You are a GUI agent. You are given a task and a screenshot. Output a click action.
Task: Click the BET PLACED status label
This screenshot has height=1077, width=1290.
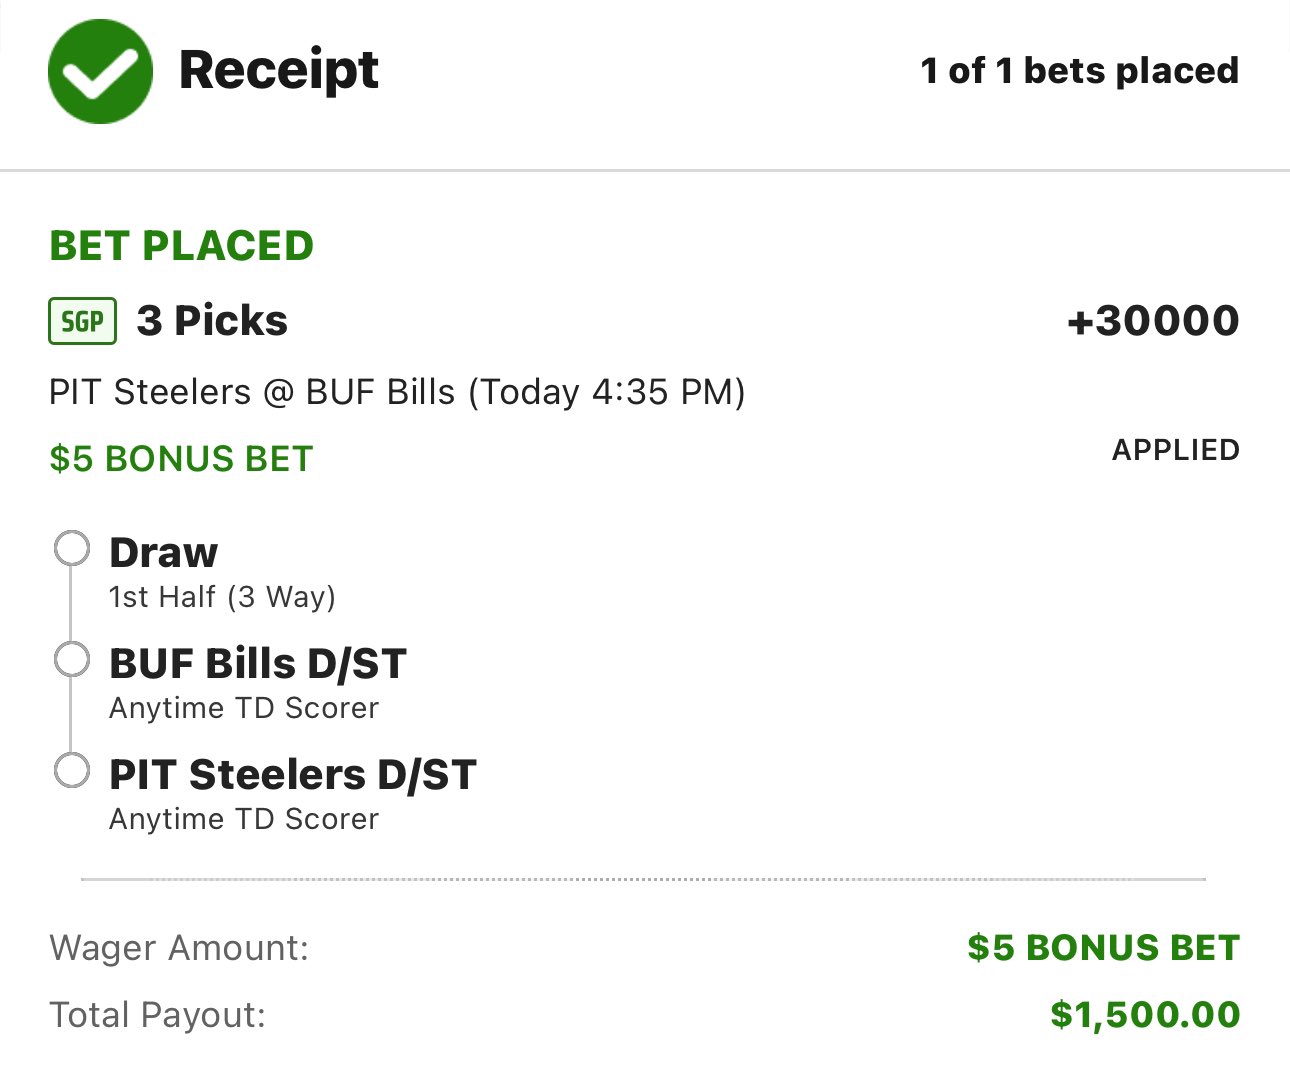pyautogui.click(x=181, y=246)
